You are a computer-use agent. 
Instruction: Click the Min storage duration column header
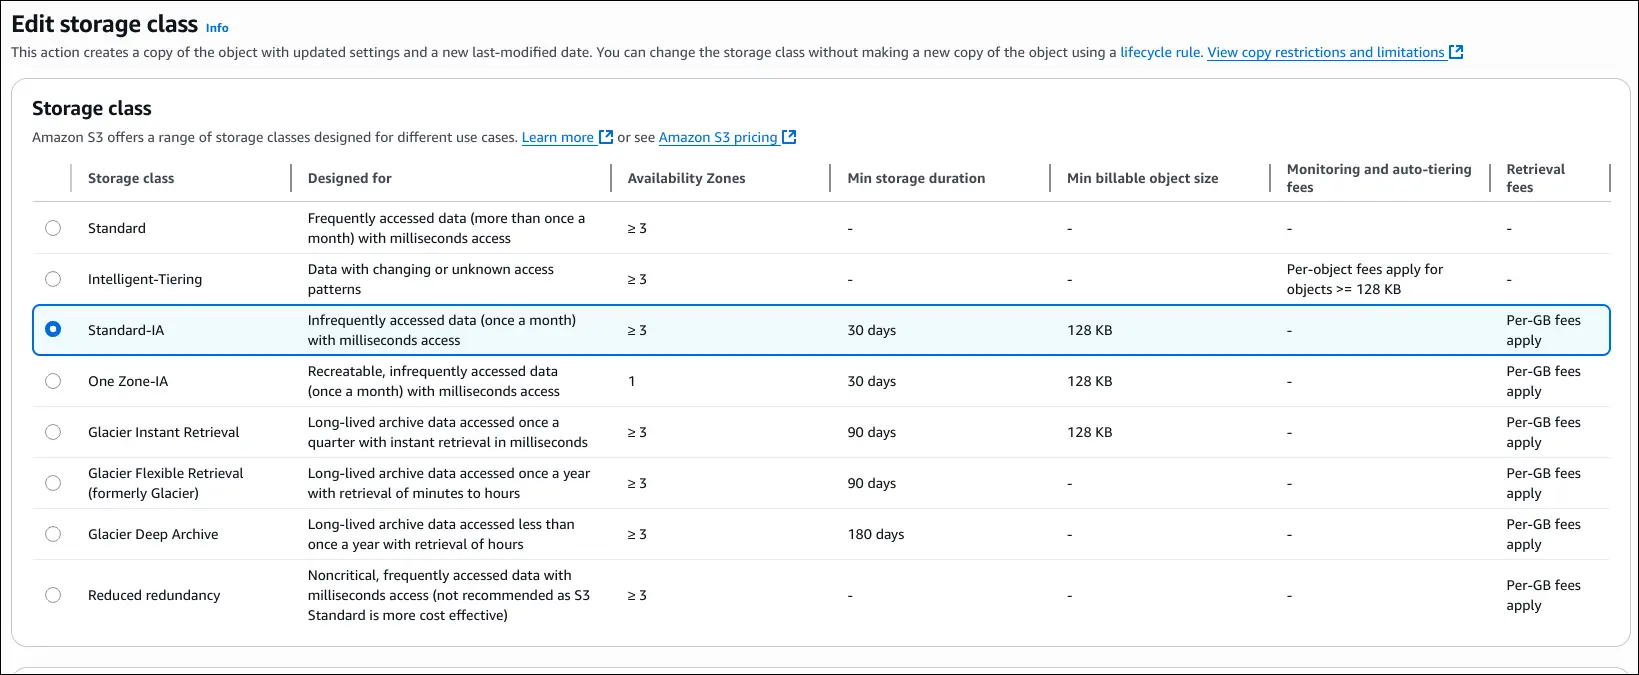tap(916, 178)
